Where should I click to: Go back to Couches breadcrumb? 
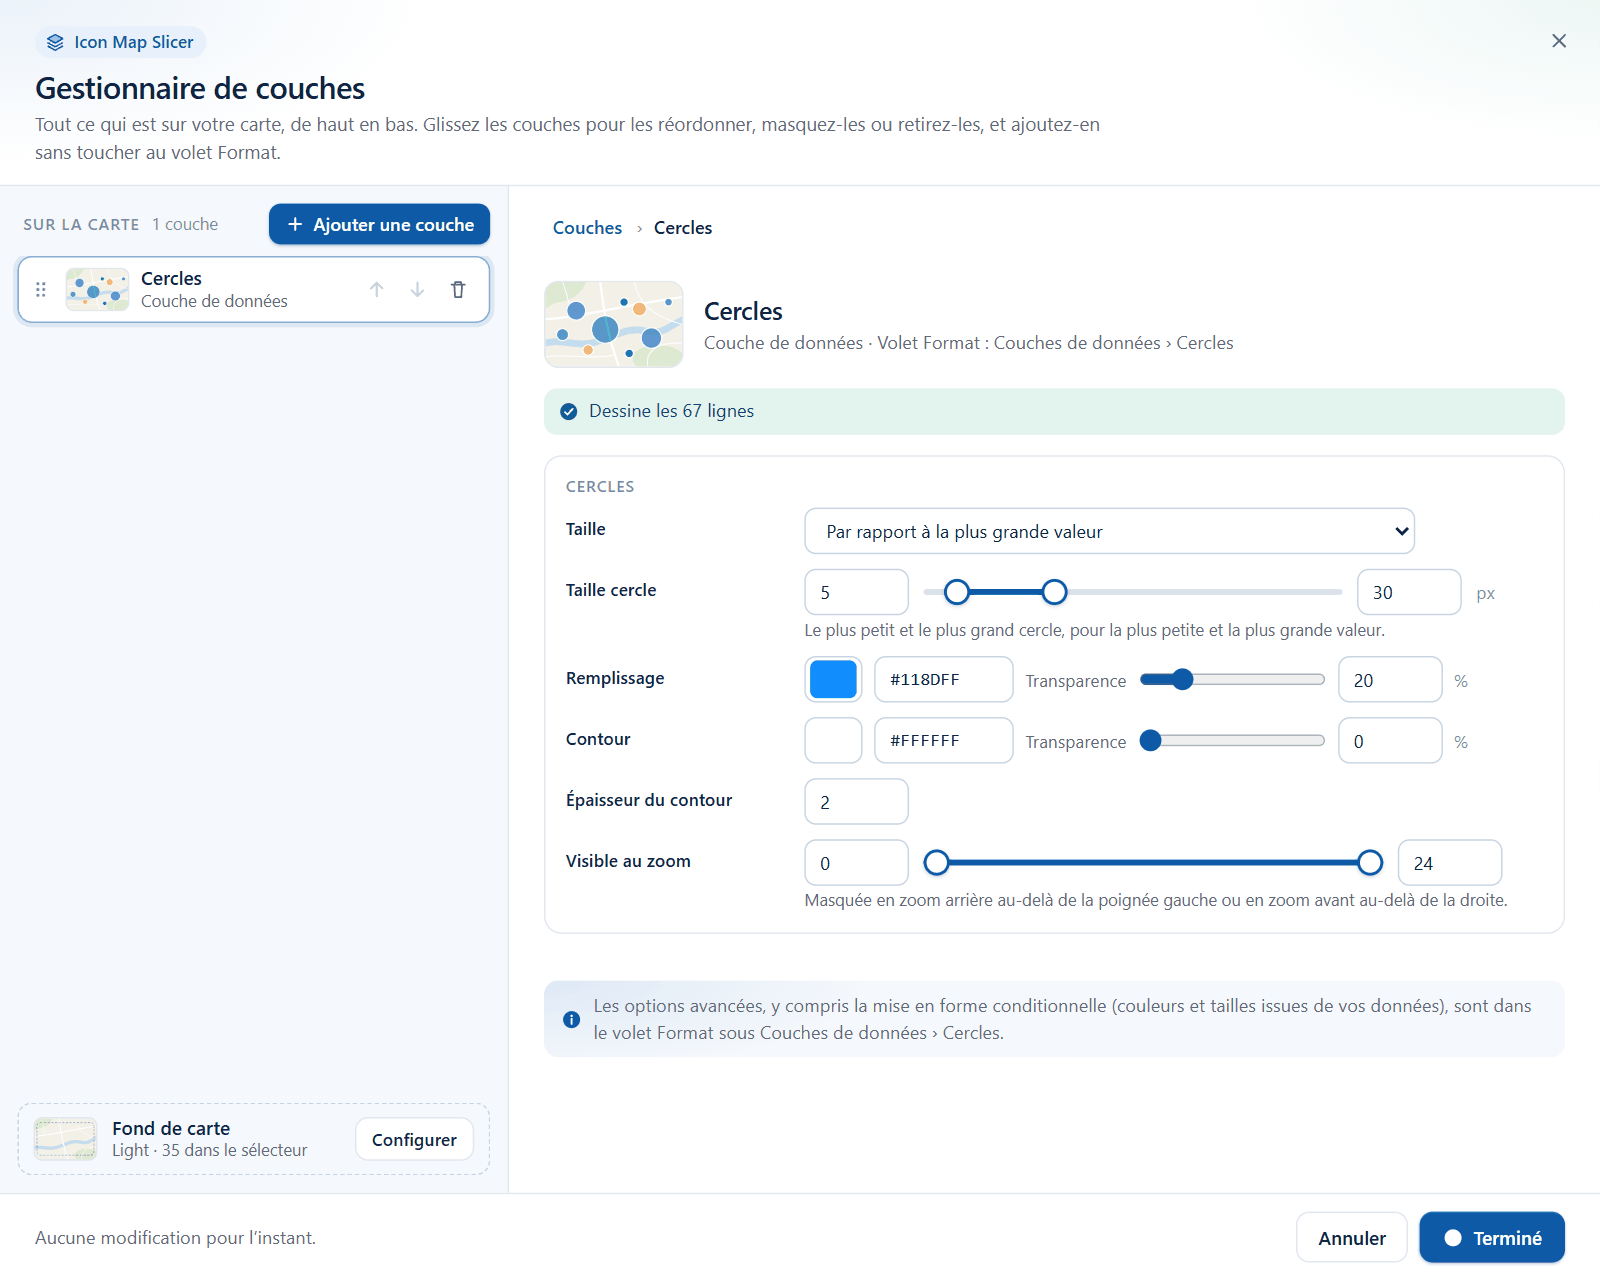click(x=587, y=228)
